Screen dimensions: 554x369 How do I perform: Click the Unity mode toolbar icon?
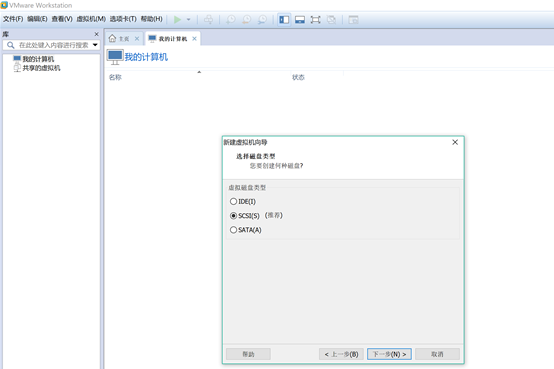click(x=331, y=19)
